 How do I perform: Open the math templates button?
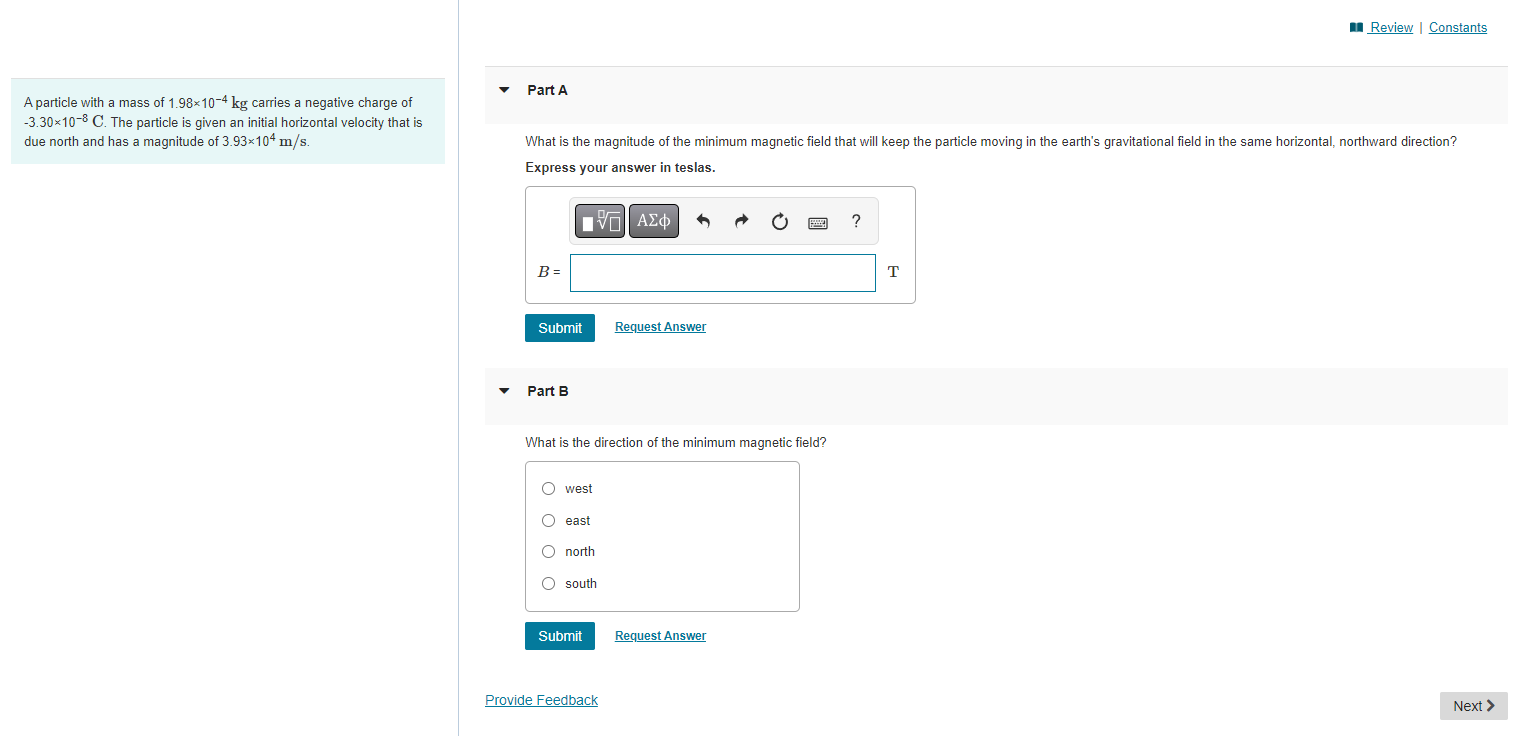[600, 221]
